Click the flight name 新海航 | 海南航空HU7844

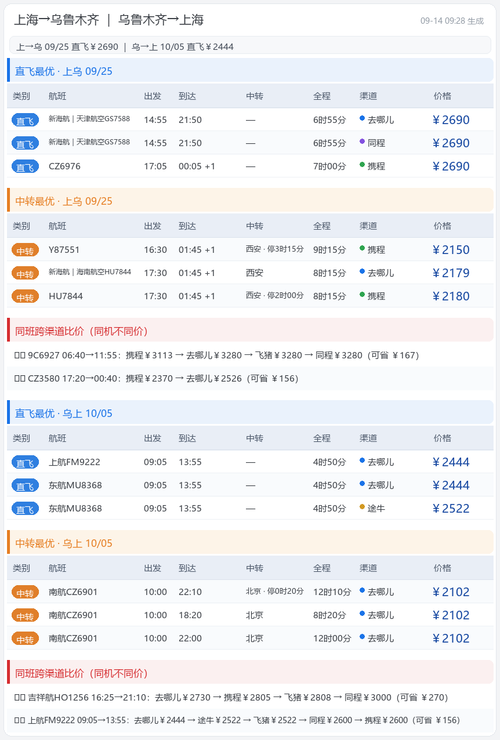click(90, 272)
